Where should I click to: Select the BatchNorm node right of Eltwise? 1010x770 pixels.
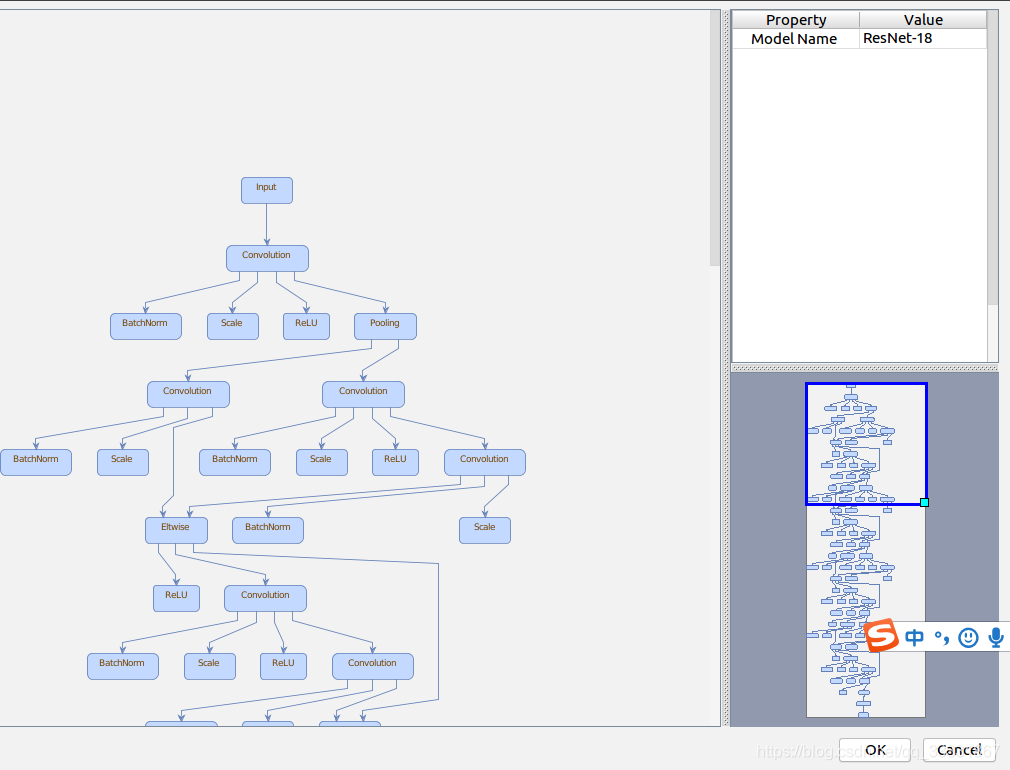pos(268,530)
